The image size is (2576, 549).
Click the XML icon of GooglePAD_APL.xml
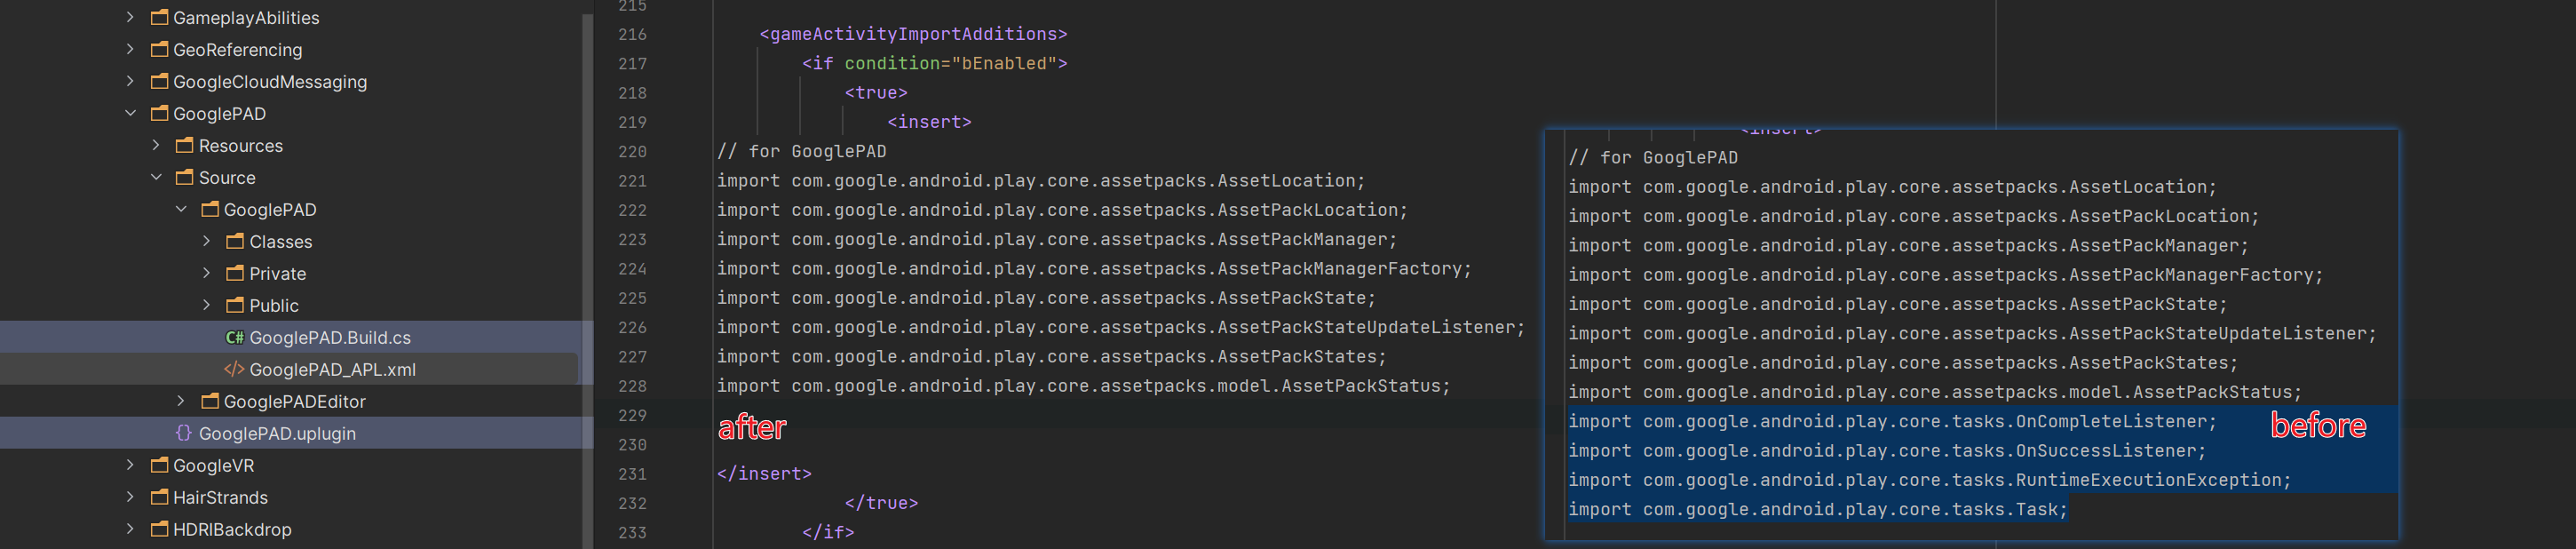click(x=234, y=369)
